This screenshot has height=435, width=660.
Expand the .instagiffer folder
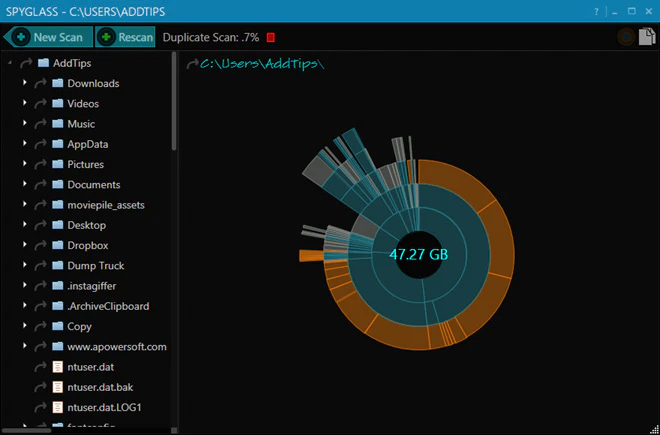25,285
